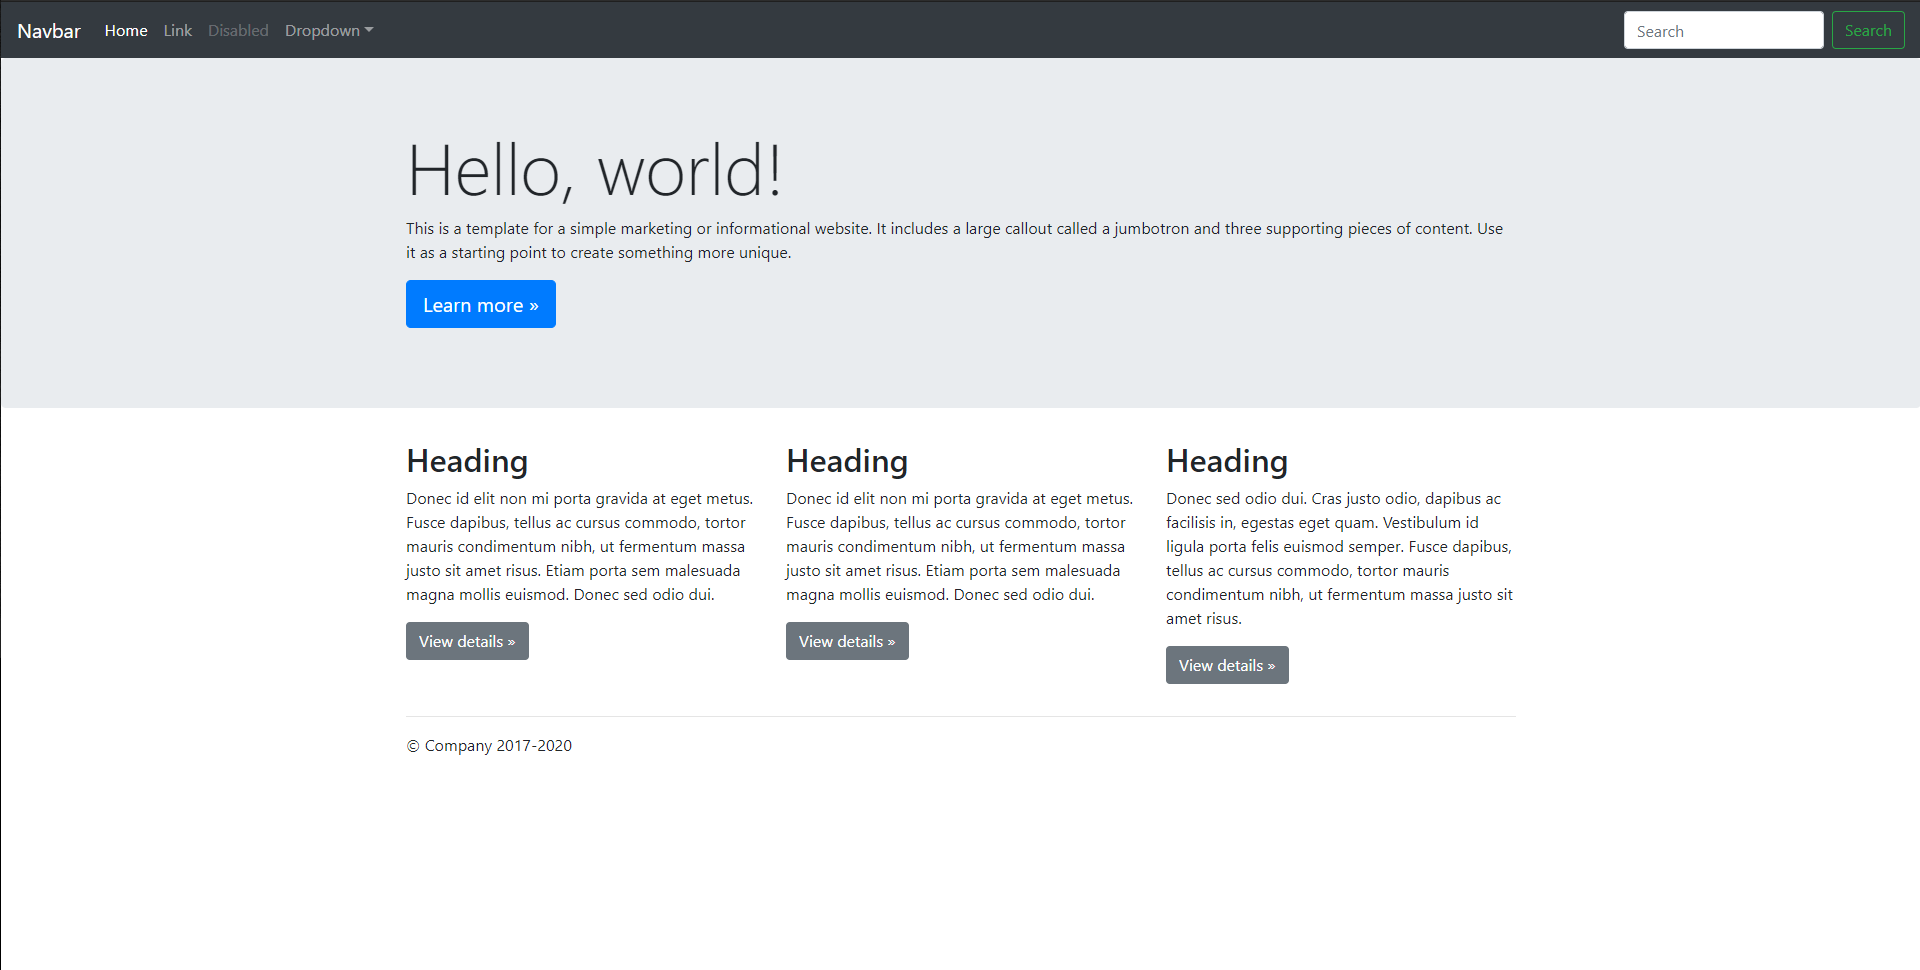Click the middle Heading title
The width and height of the screenshot is (1920, 970).
pos(846,461)
